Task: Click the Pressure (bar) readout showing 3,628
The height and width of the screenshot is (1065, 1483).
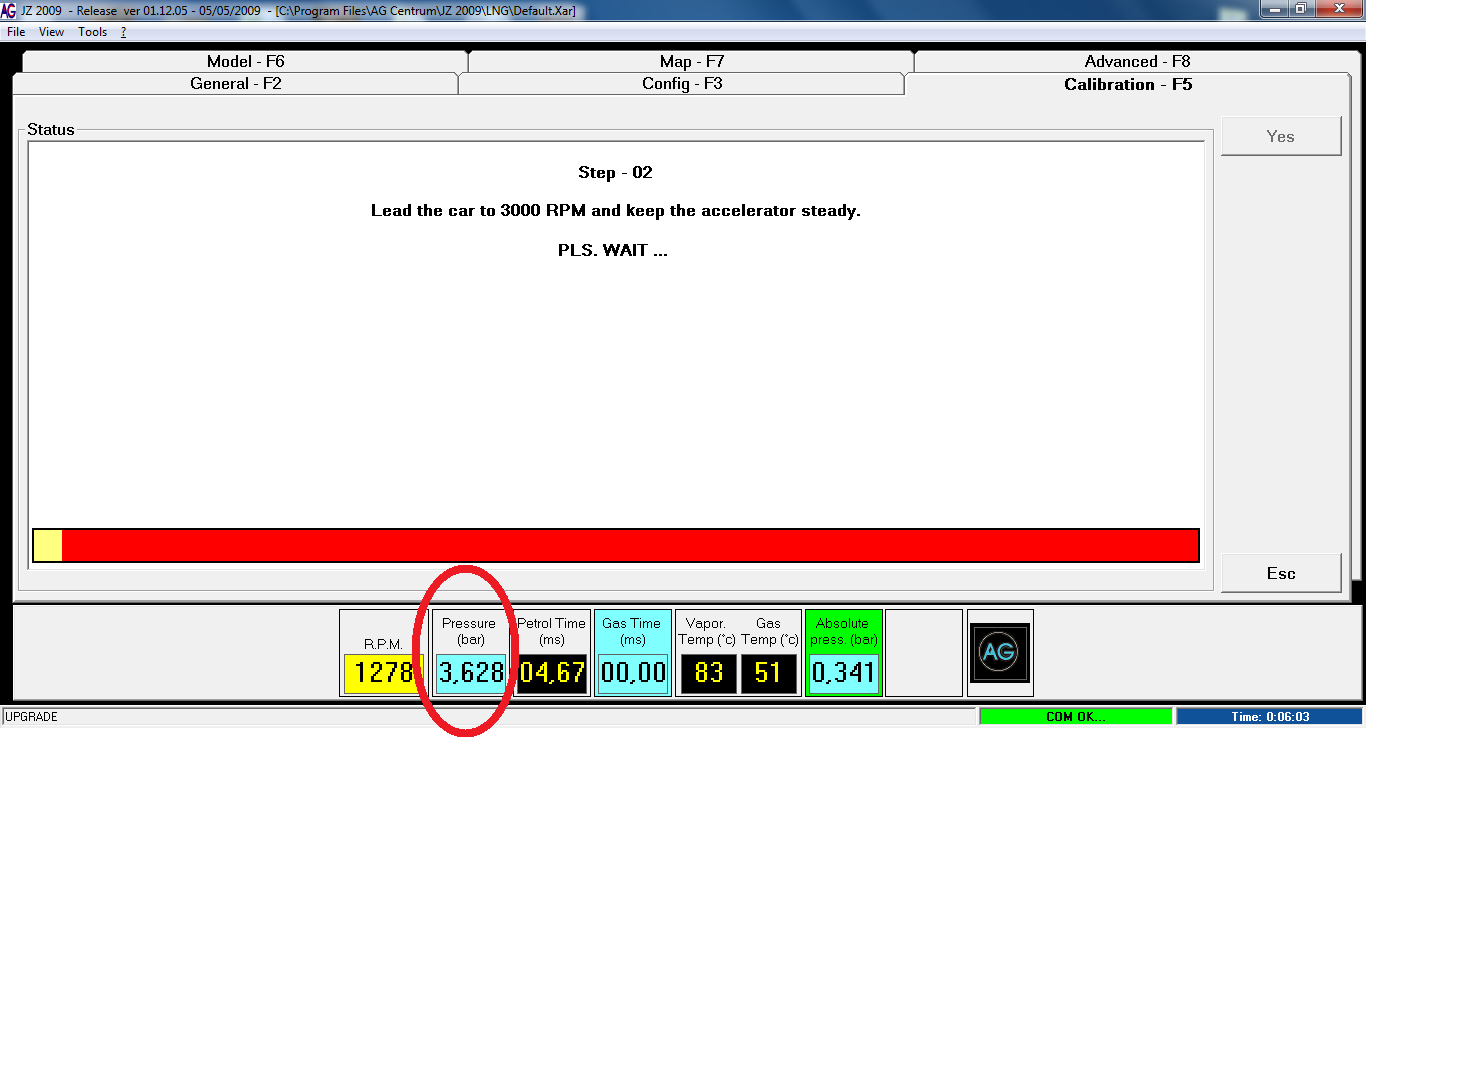Action: click(x=471, y=673)
